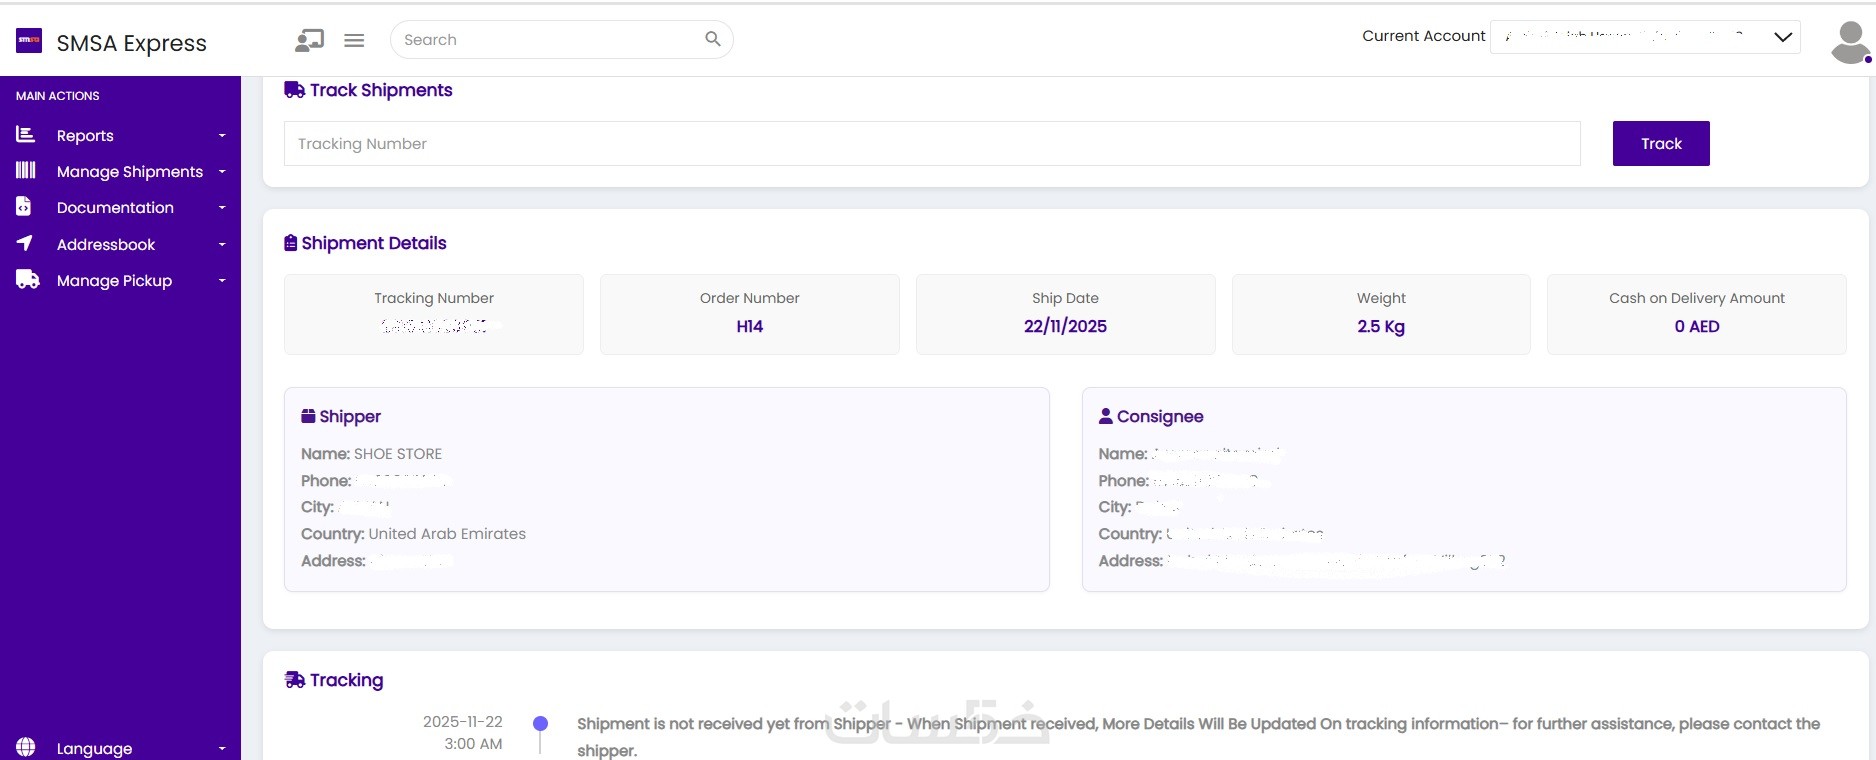Focus the top Search box

coord(561,39)
